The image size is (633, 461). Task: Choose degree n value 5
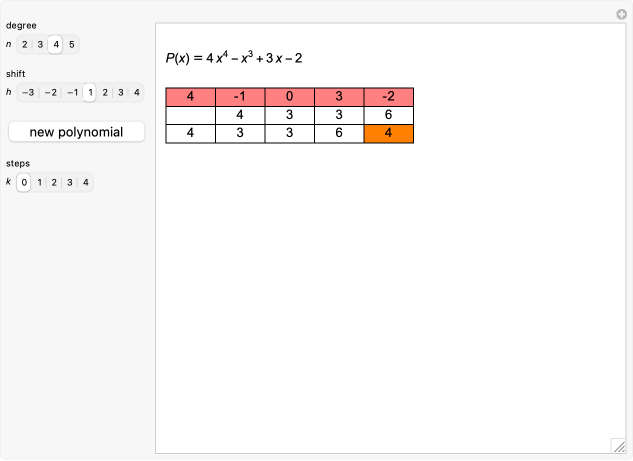point(72,44)
